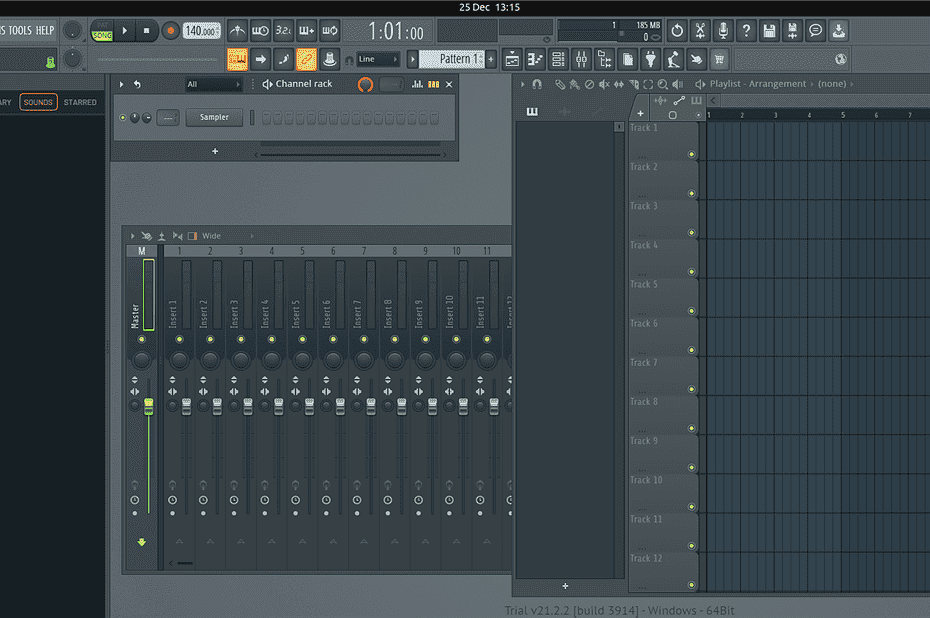The width and height of the screenshot is (930, 618).
Task: Switch between PAT and SONG mode
Action: [102, 31]
